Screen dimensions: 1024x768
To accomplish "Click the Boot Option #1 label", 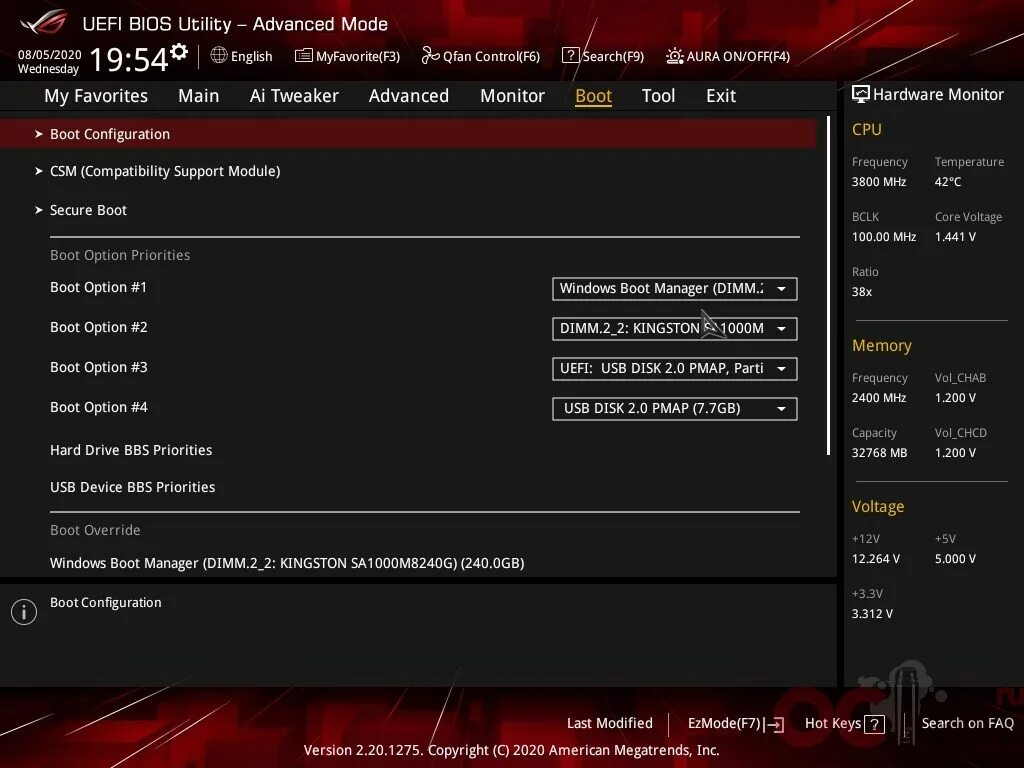I will pyautogui.click(x=99, y=287).
